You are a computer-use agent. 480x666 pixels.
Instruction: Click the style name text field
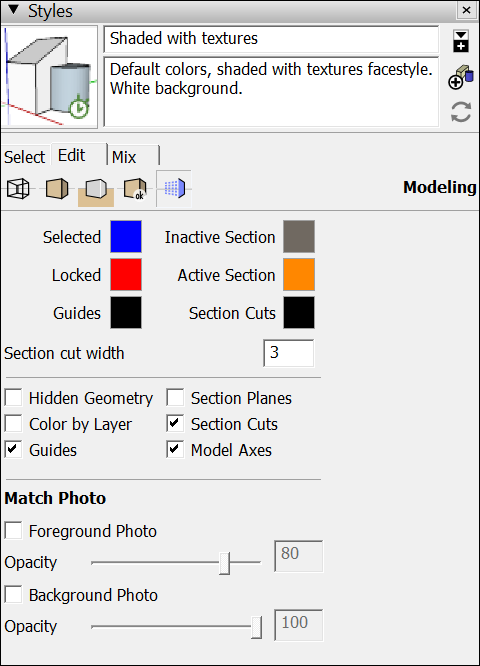[x=271, y=39]
